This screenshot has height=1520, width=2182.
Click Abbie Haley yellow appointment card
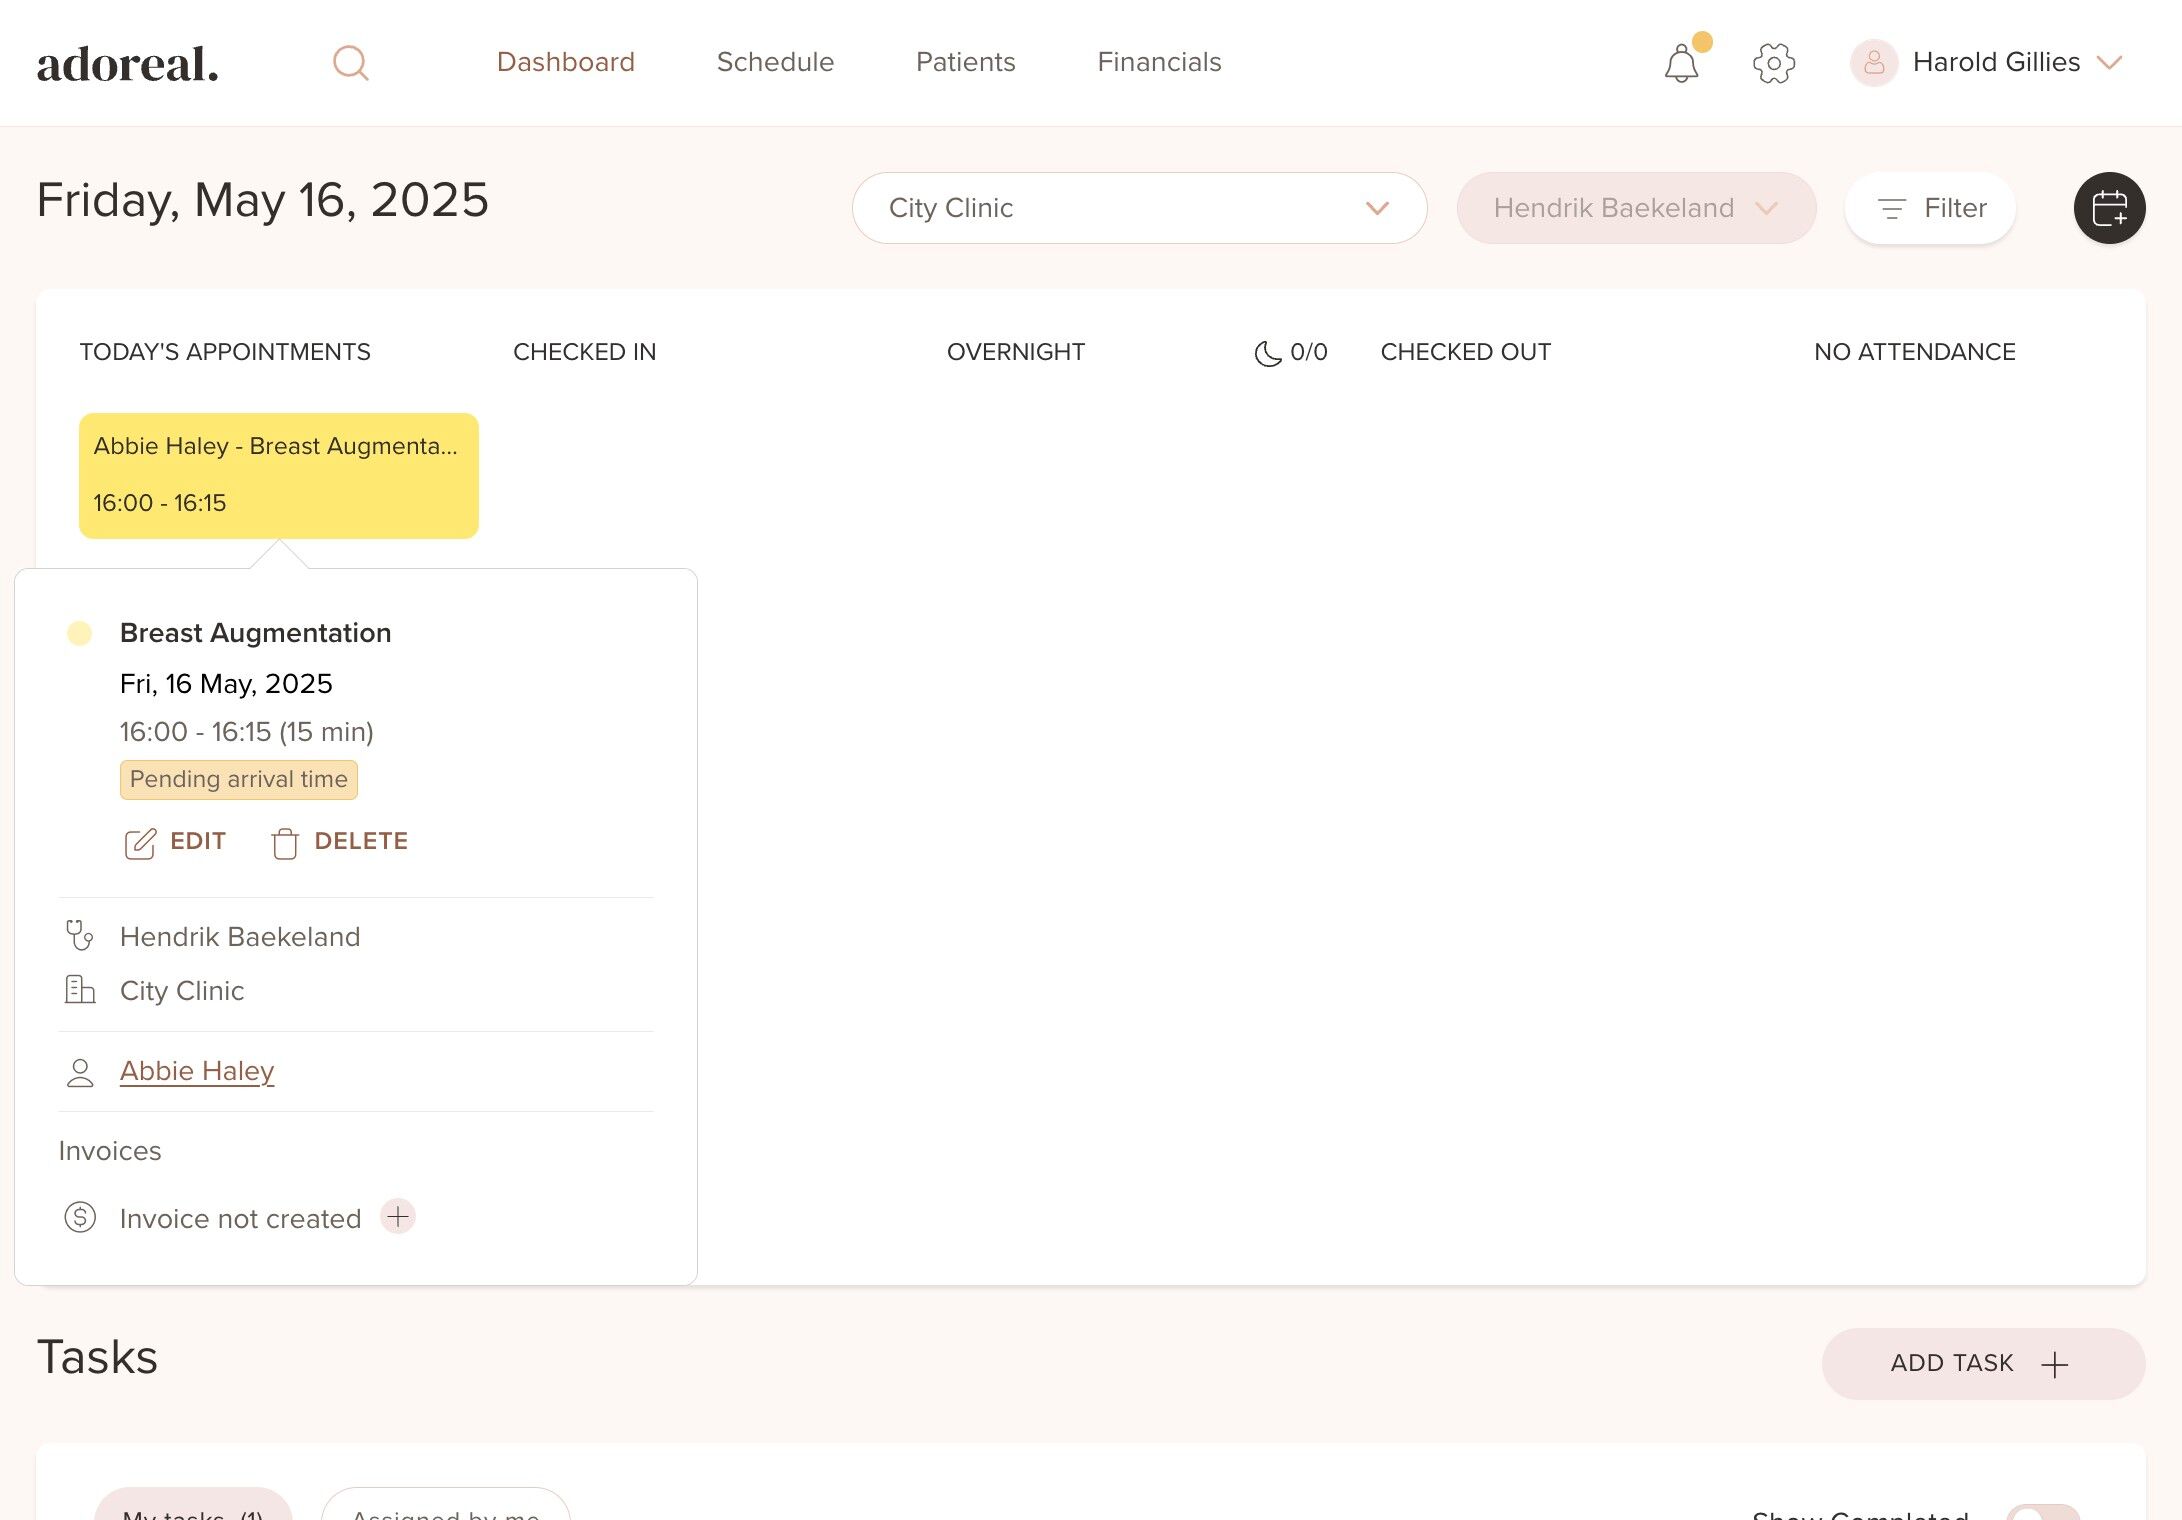[279, 476]
